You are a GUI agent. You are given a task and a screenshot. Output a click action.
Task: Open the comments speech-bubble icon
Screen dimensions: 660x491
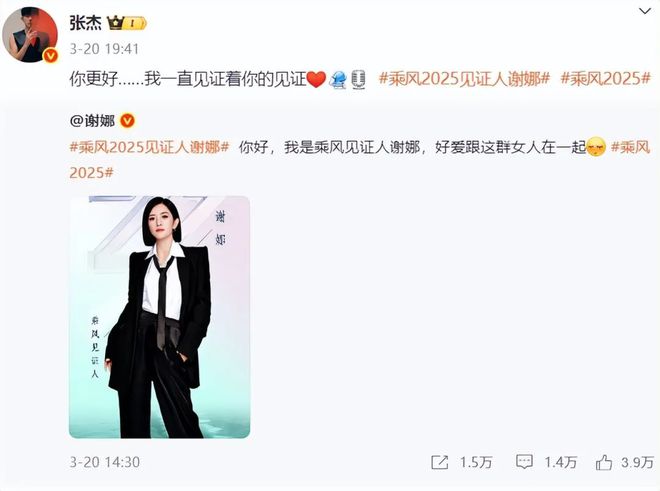point(524,462)
